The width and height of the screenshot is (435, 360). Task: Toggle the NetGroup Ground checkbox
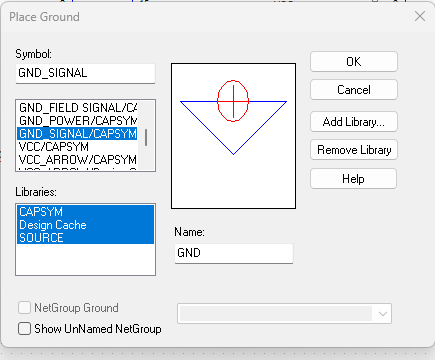coord(24,308)
